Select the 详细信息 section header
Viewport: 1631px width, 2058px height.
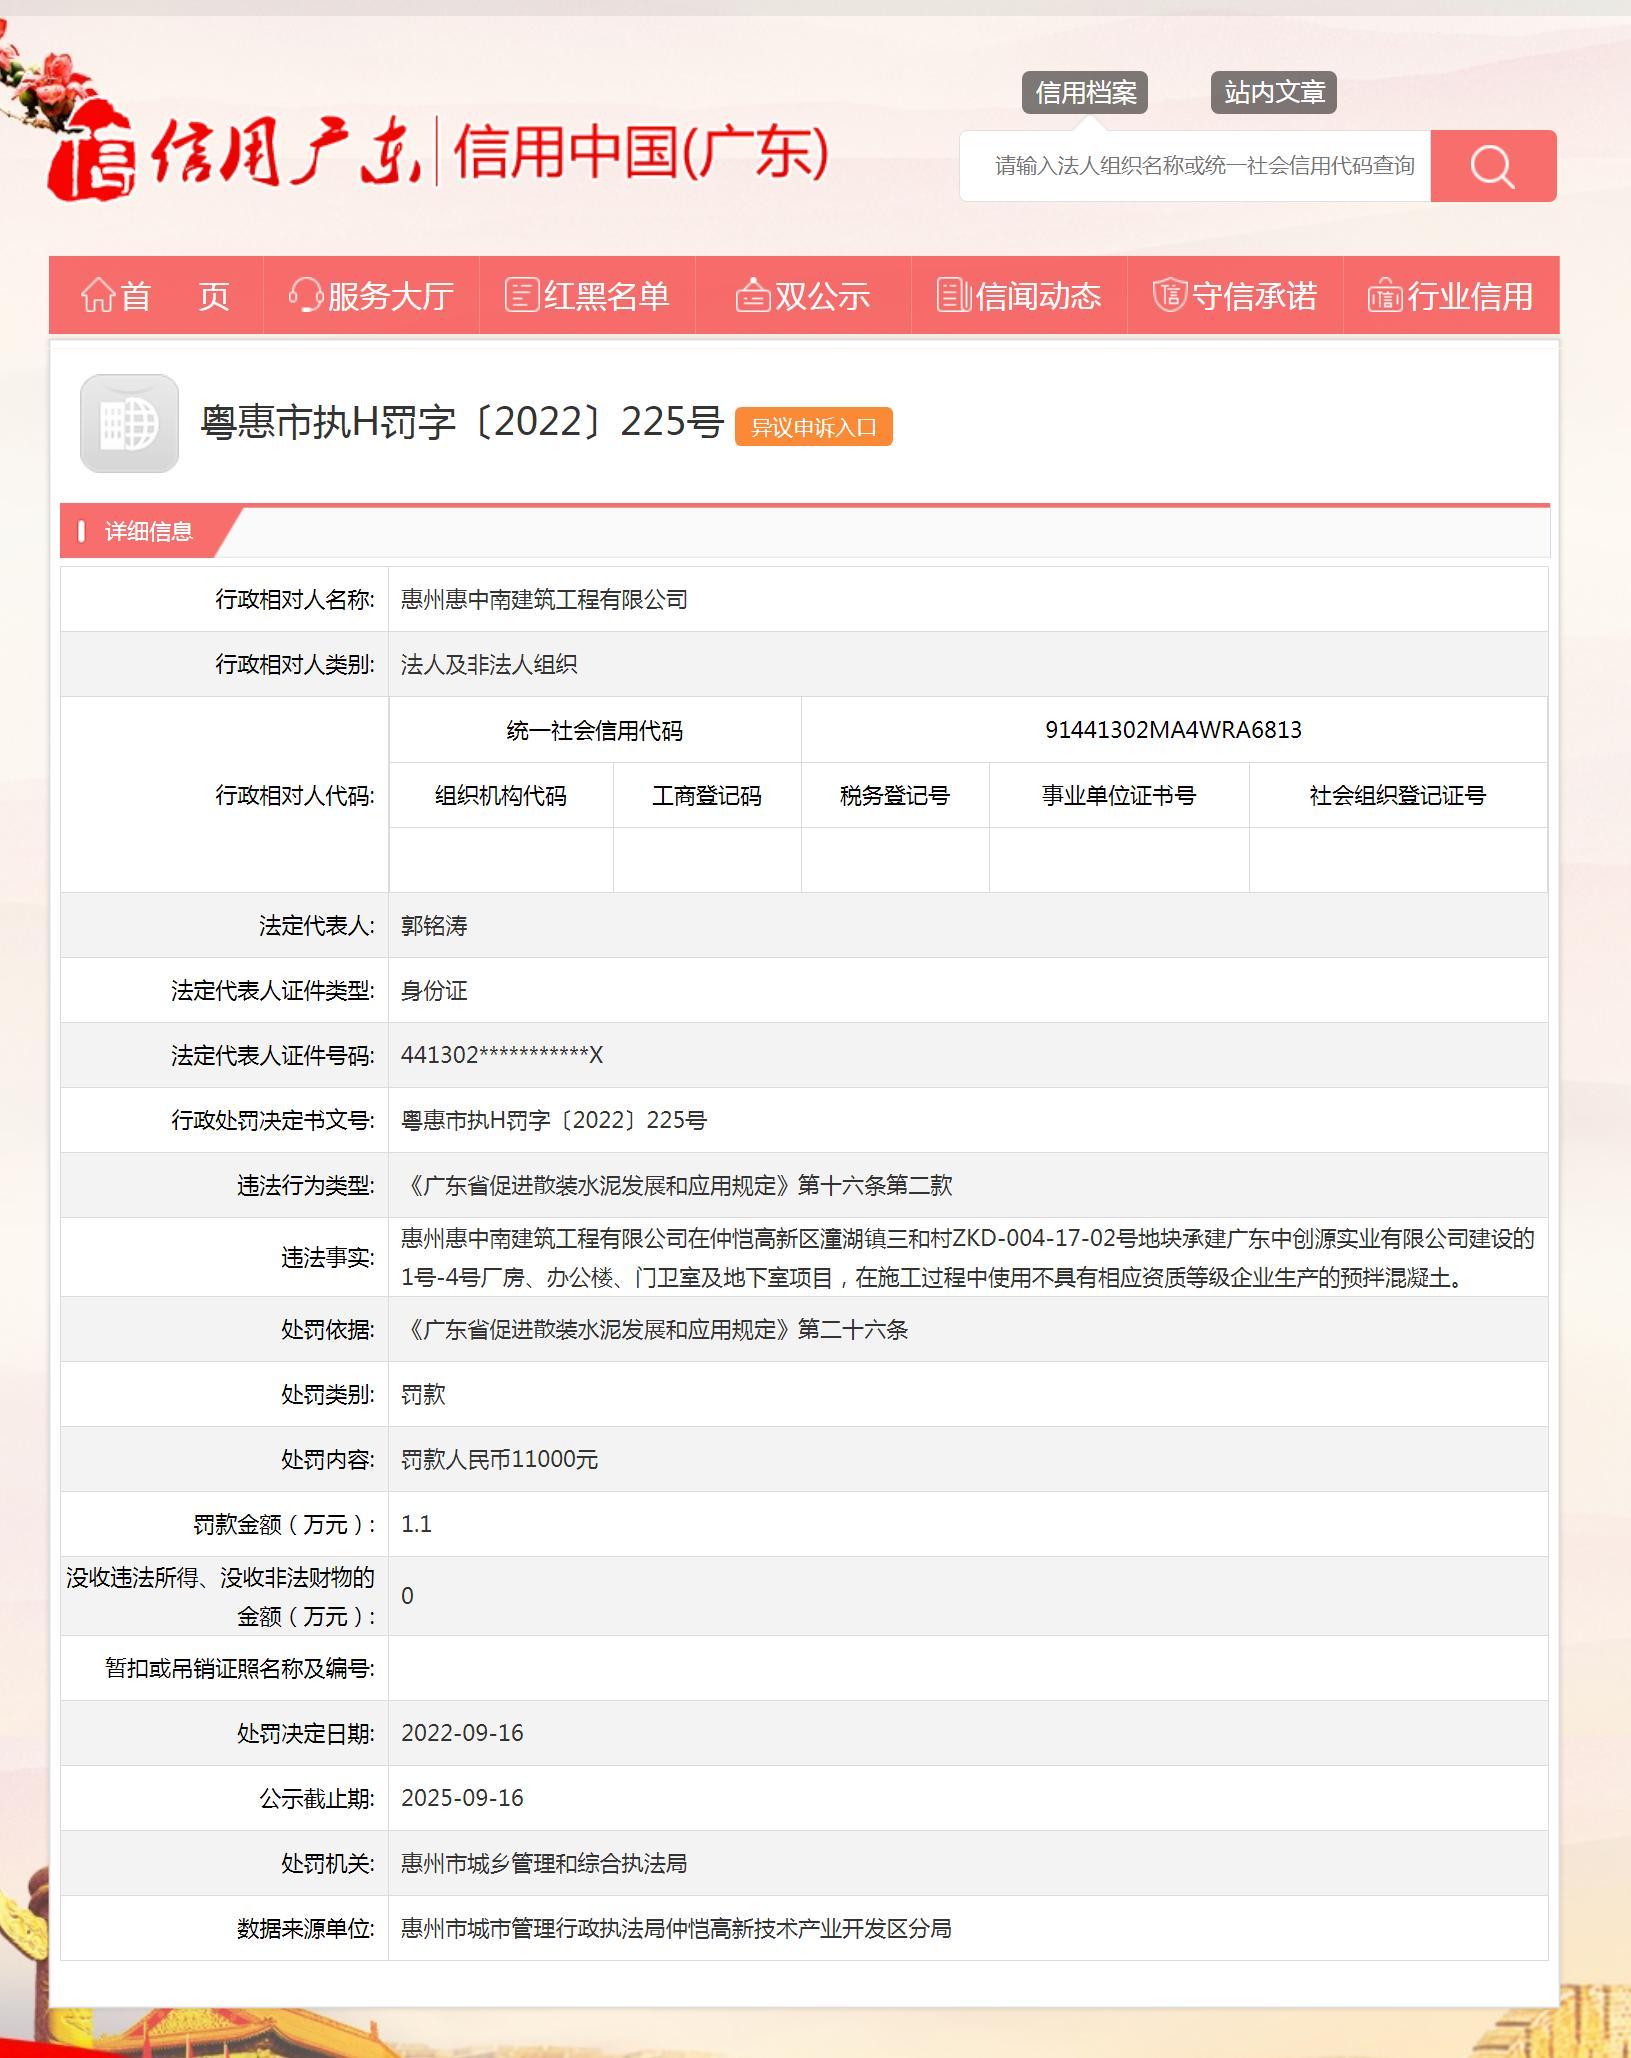pos(149,532)
